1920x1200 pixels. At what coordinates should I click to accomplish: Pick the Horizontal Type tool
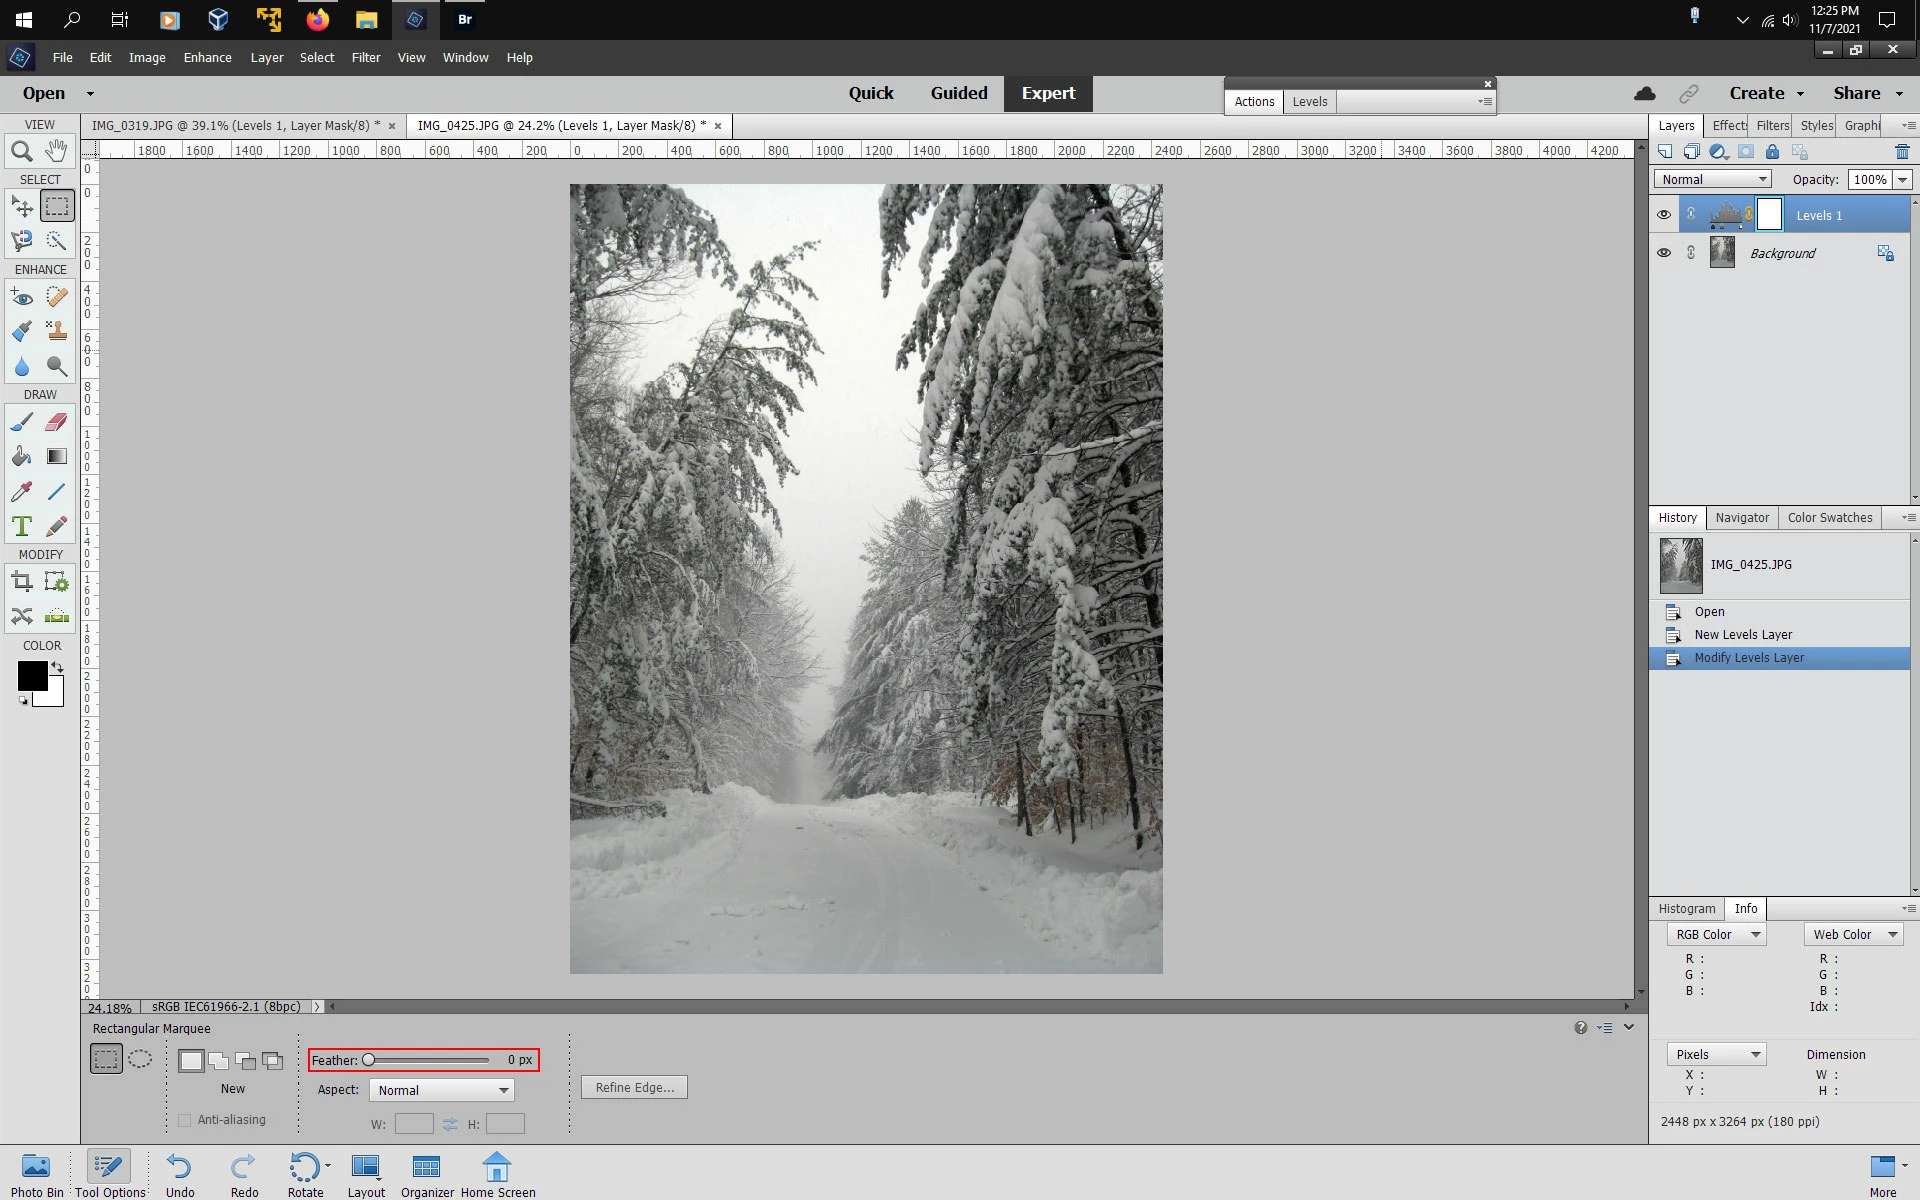[22, 526]
